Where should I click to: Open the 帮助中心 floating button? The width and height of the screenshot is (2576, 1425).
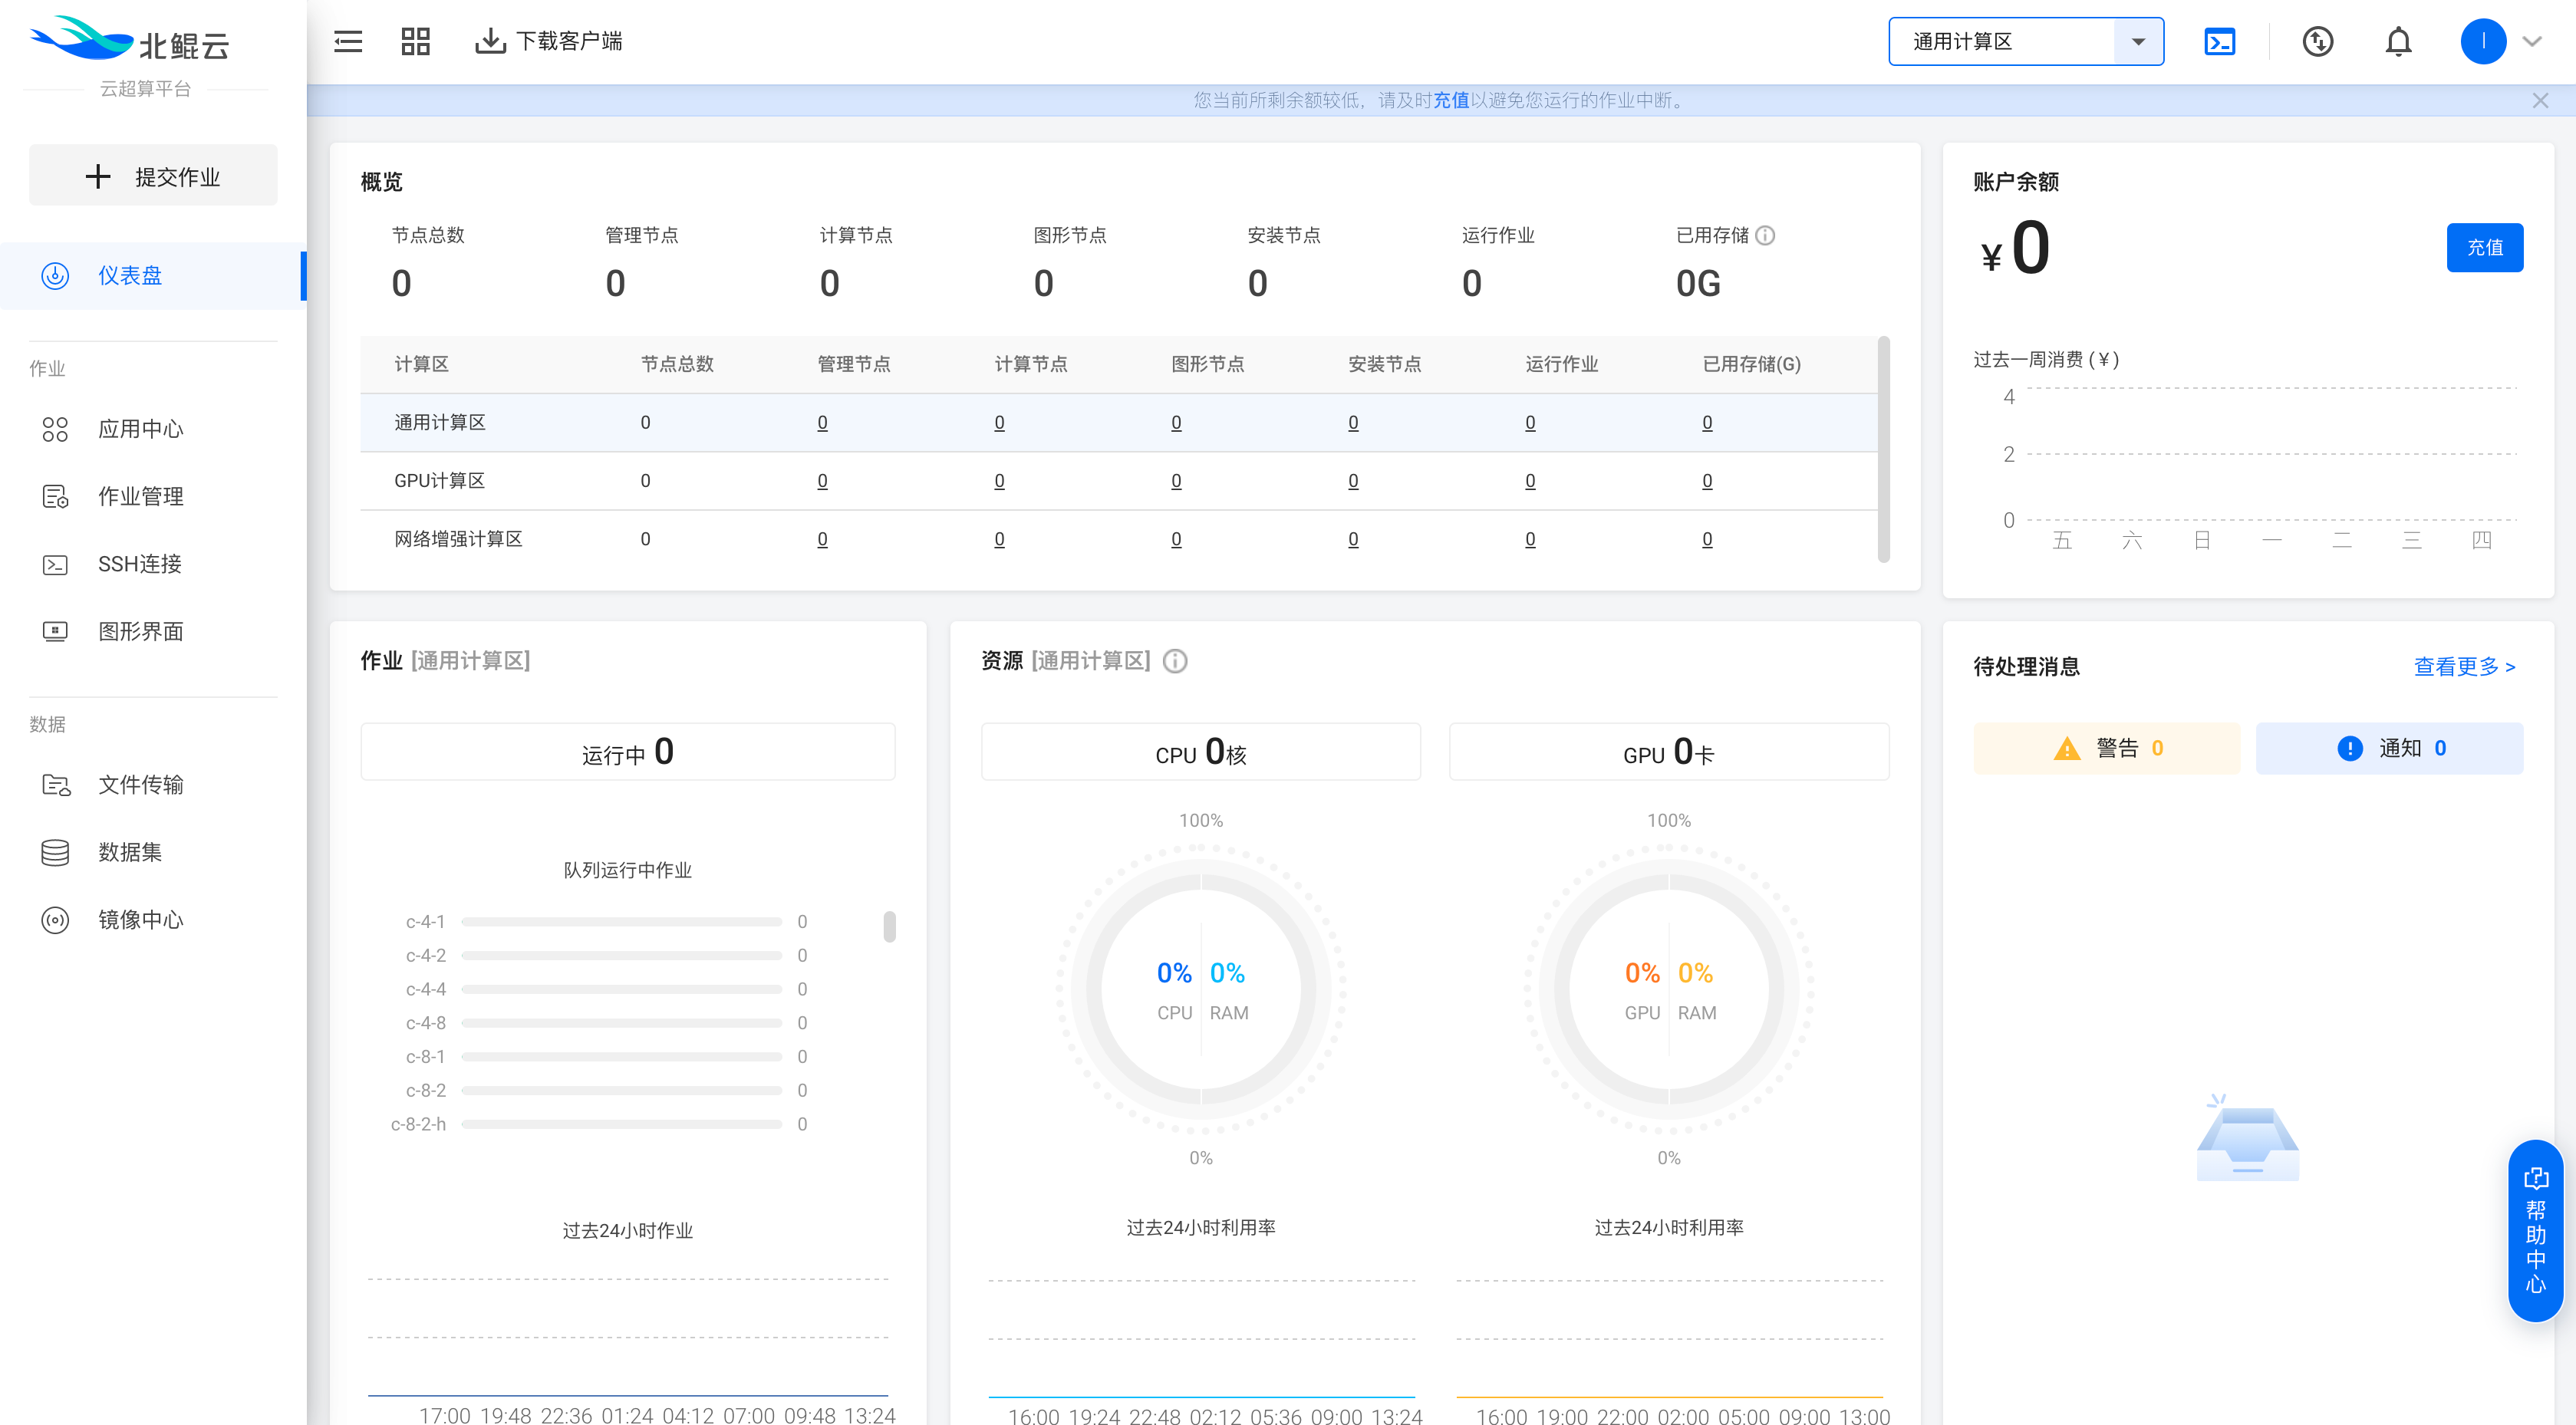[x=2535, y=1230]
